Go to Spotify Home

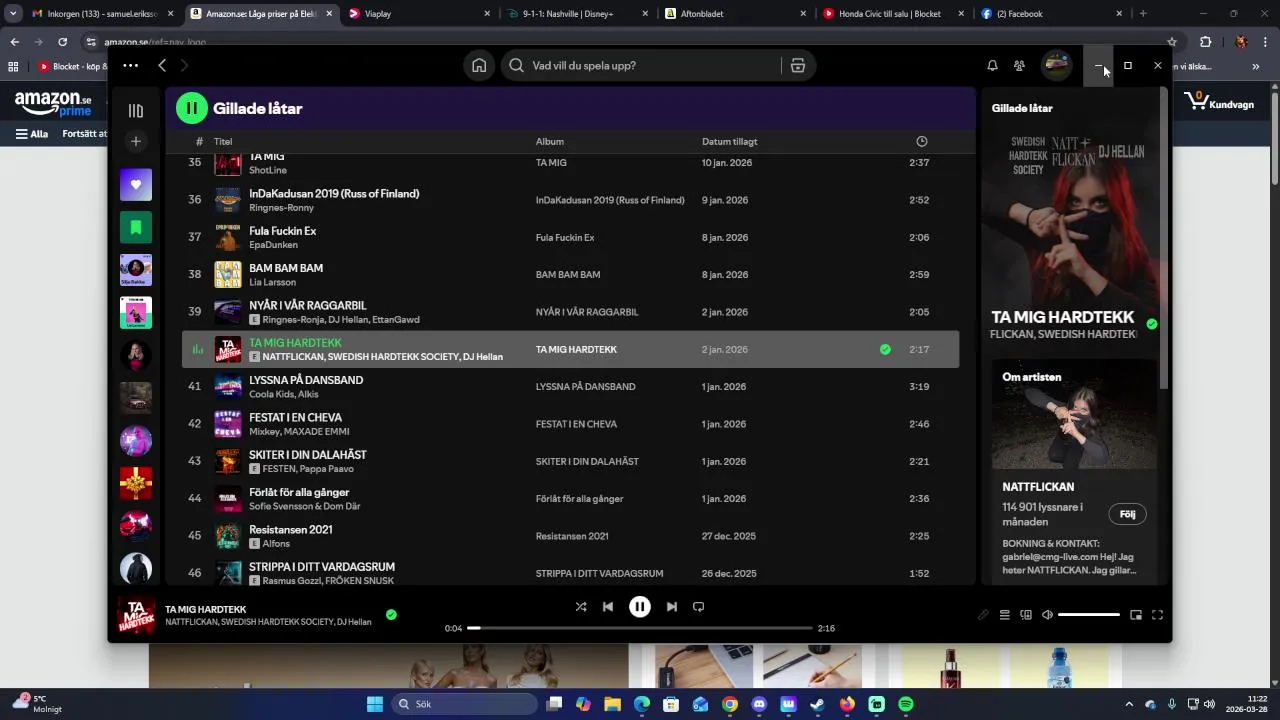479,65
